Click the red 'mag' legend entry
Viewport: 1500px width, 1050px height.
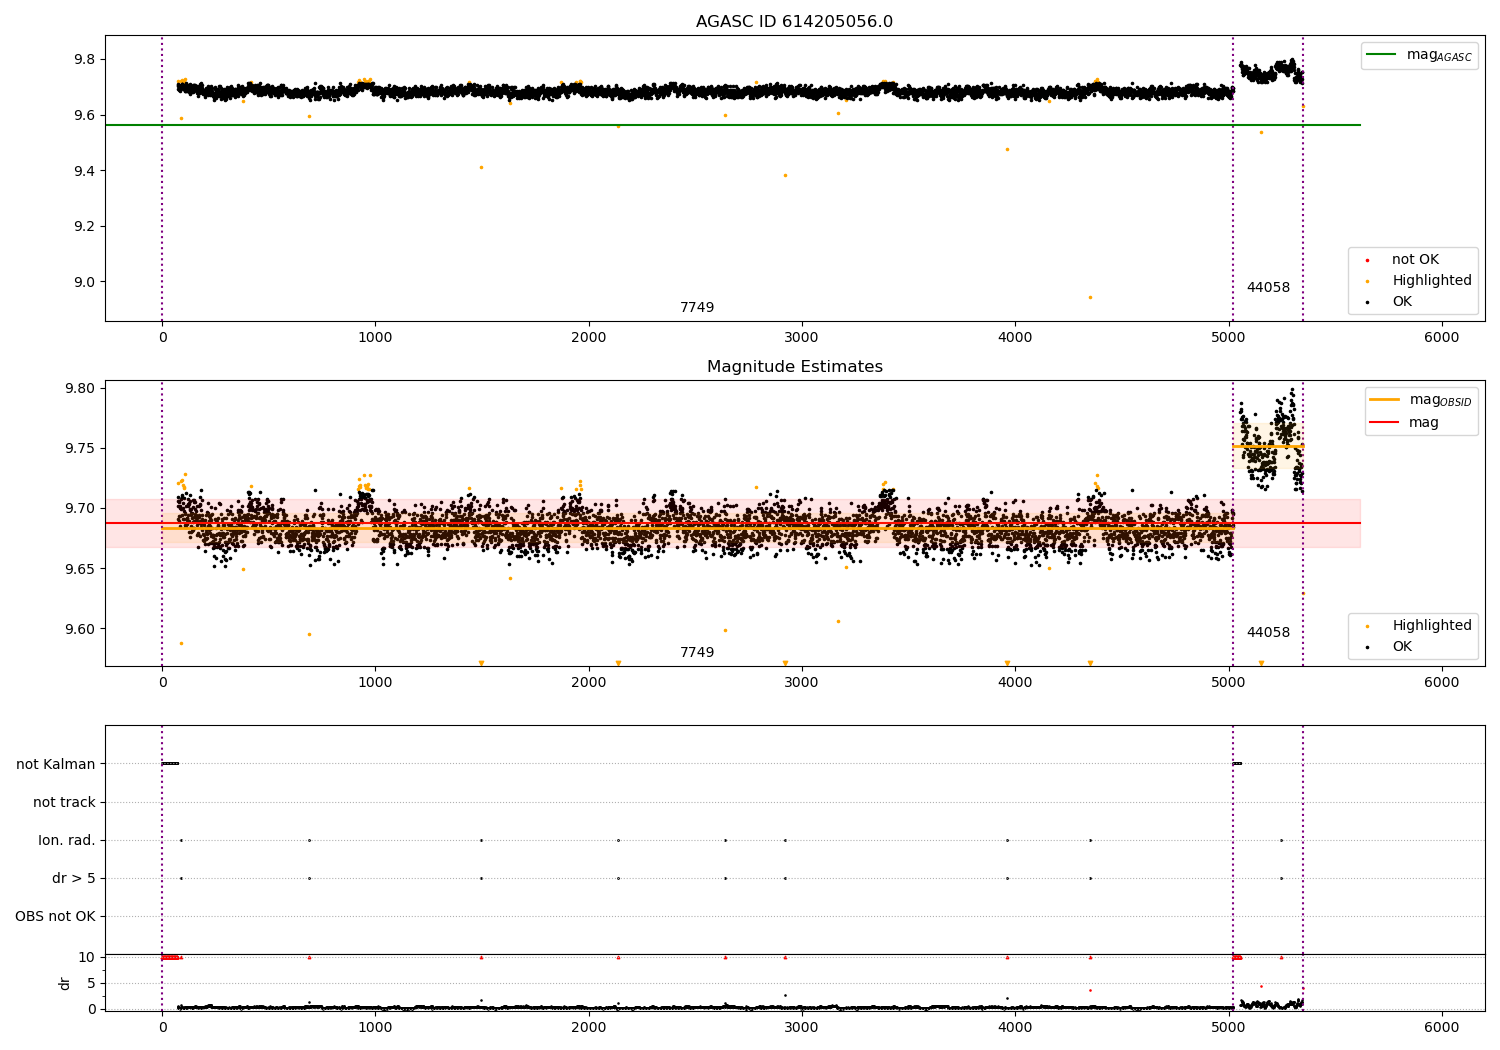(x=1405, y=422)
